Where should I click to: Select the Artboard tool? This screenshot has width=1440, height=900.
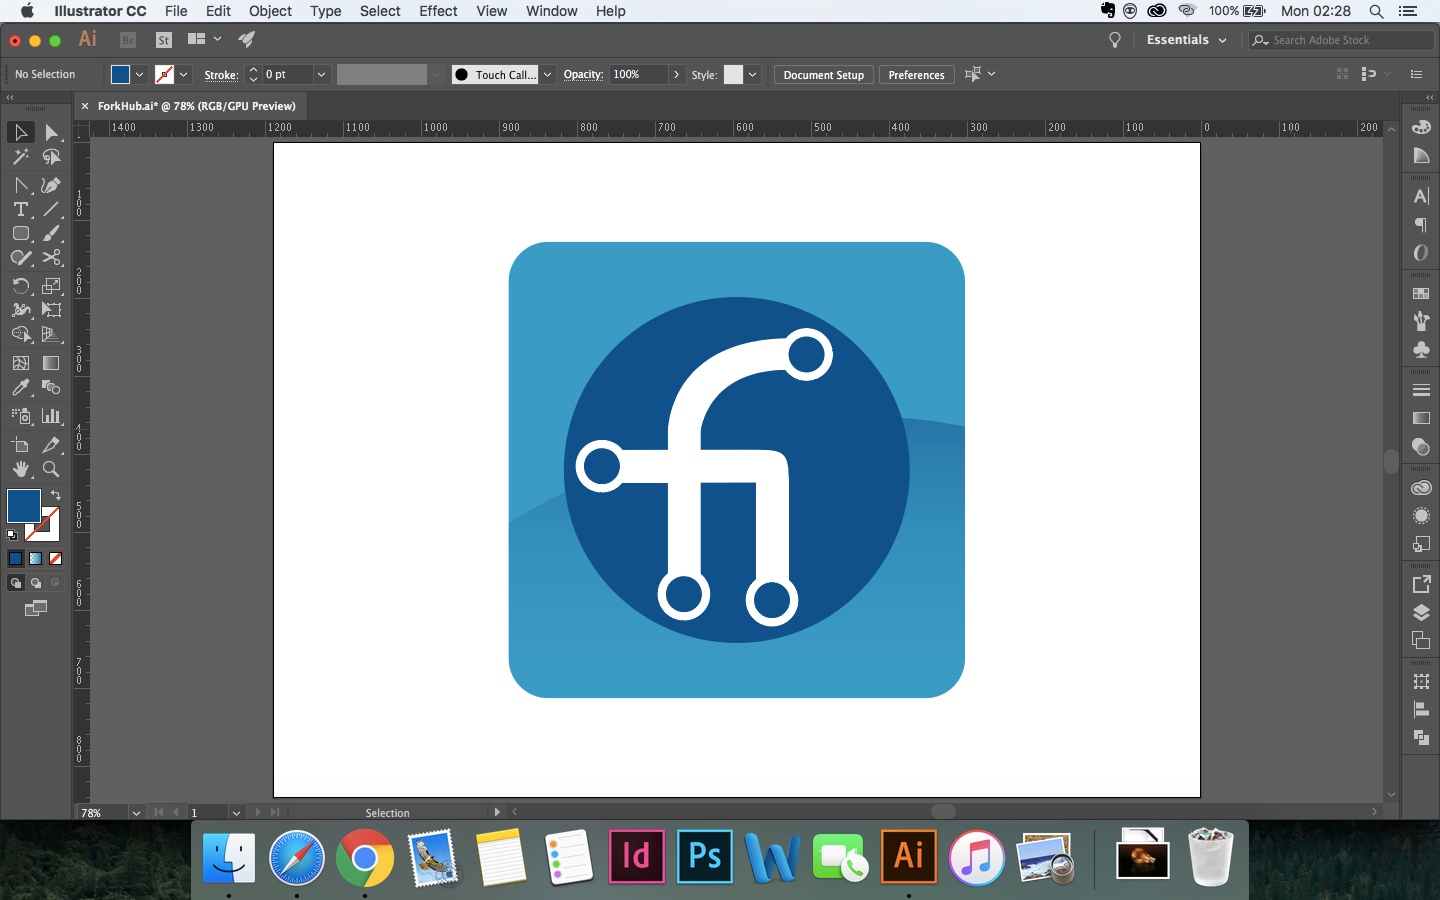(21, 445)
